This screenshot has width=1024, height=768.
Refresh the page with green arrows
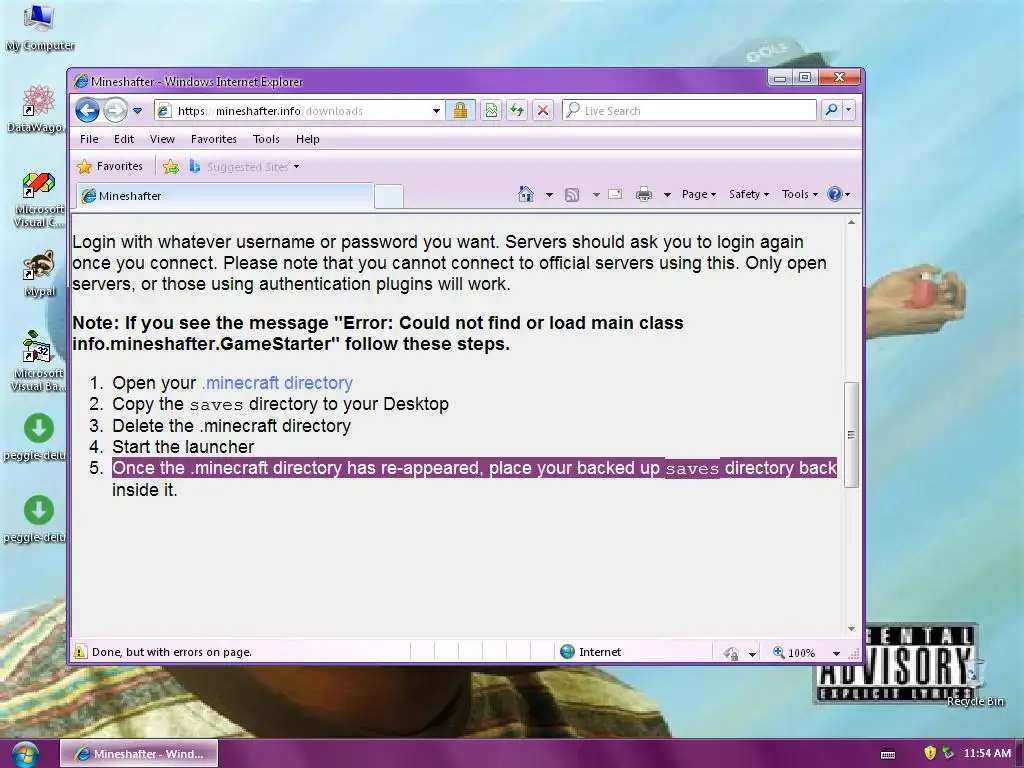(x=517, y=110)
